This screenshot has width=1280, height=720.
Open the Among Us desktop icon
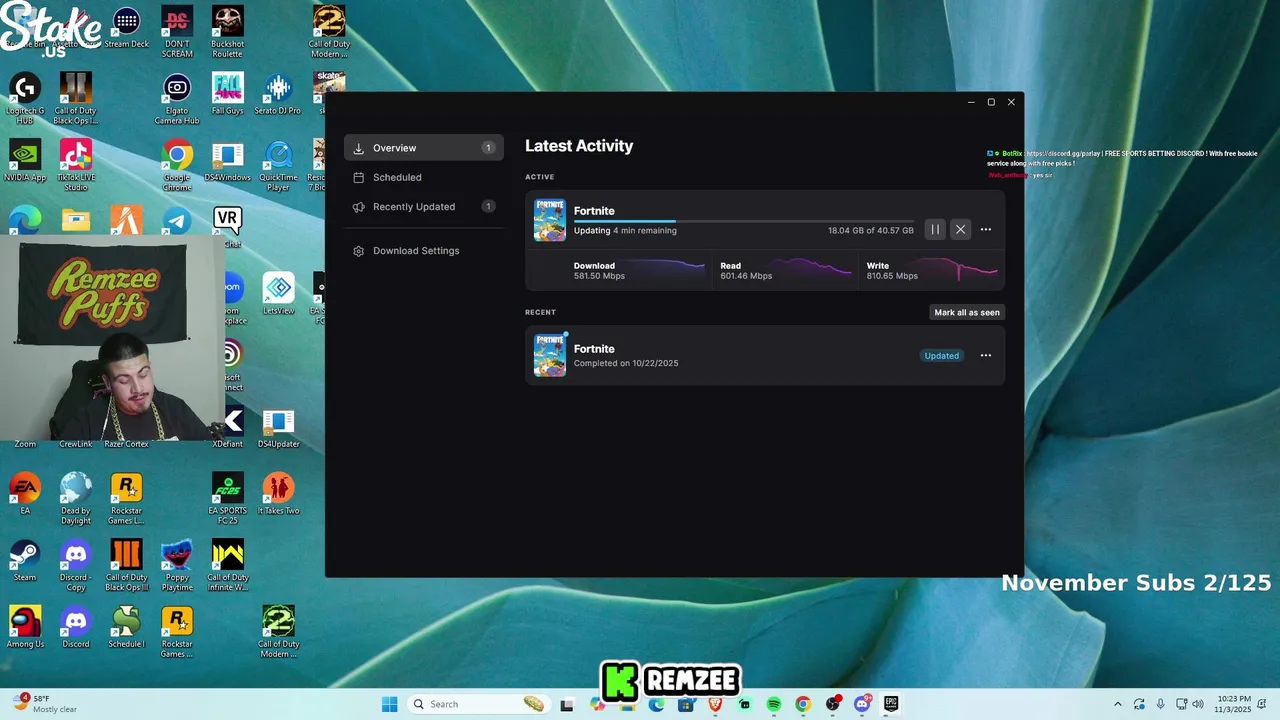coord(25,628)
